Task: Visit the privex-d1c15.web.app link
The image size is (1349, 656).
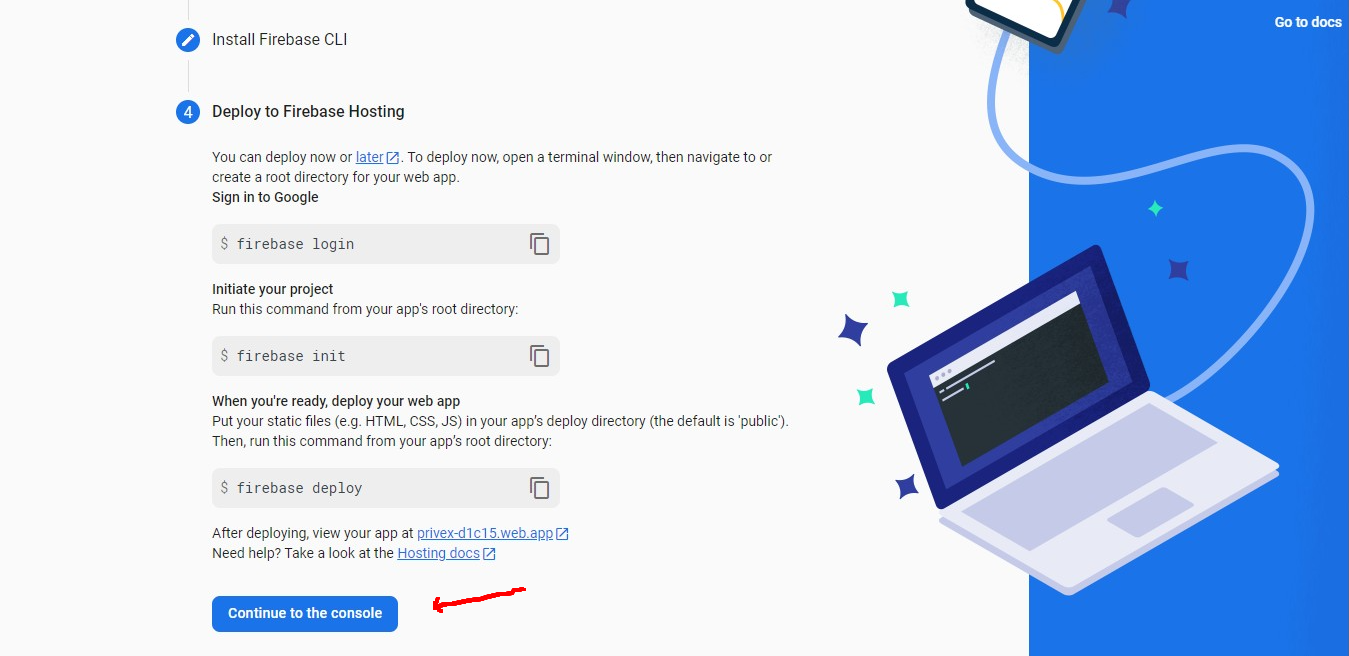Action: (485, 533)
